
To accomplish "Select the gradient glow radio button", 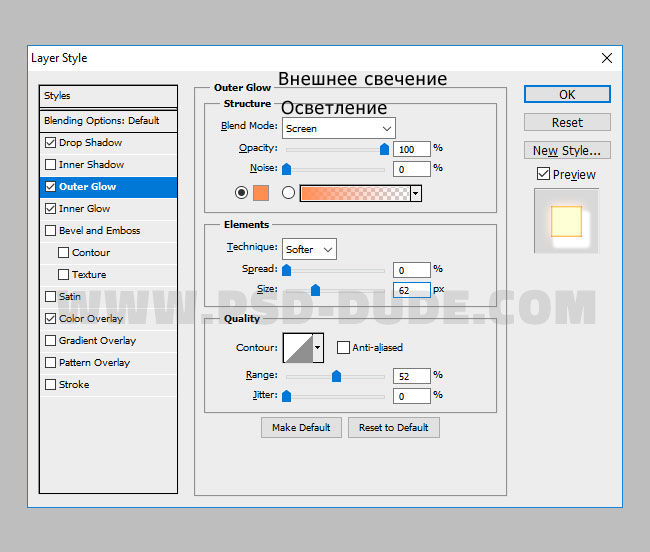I will [x=289, y=193].
